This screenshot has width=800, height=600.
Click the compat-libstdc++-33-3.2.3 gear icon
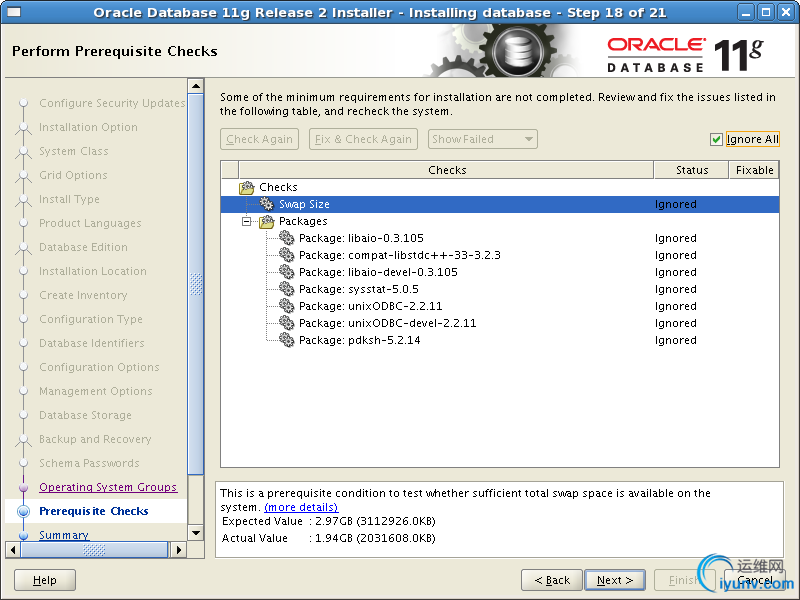287,255
